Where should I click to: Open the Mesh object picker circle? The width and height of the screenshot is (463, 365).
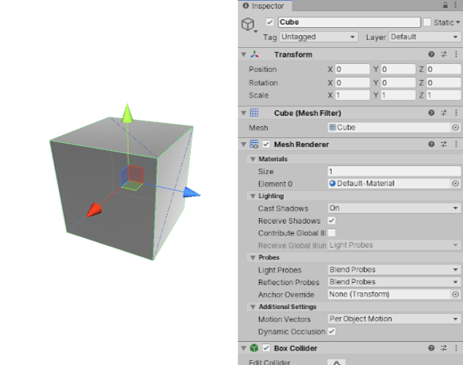point(455,128)
